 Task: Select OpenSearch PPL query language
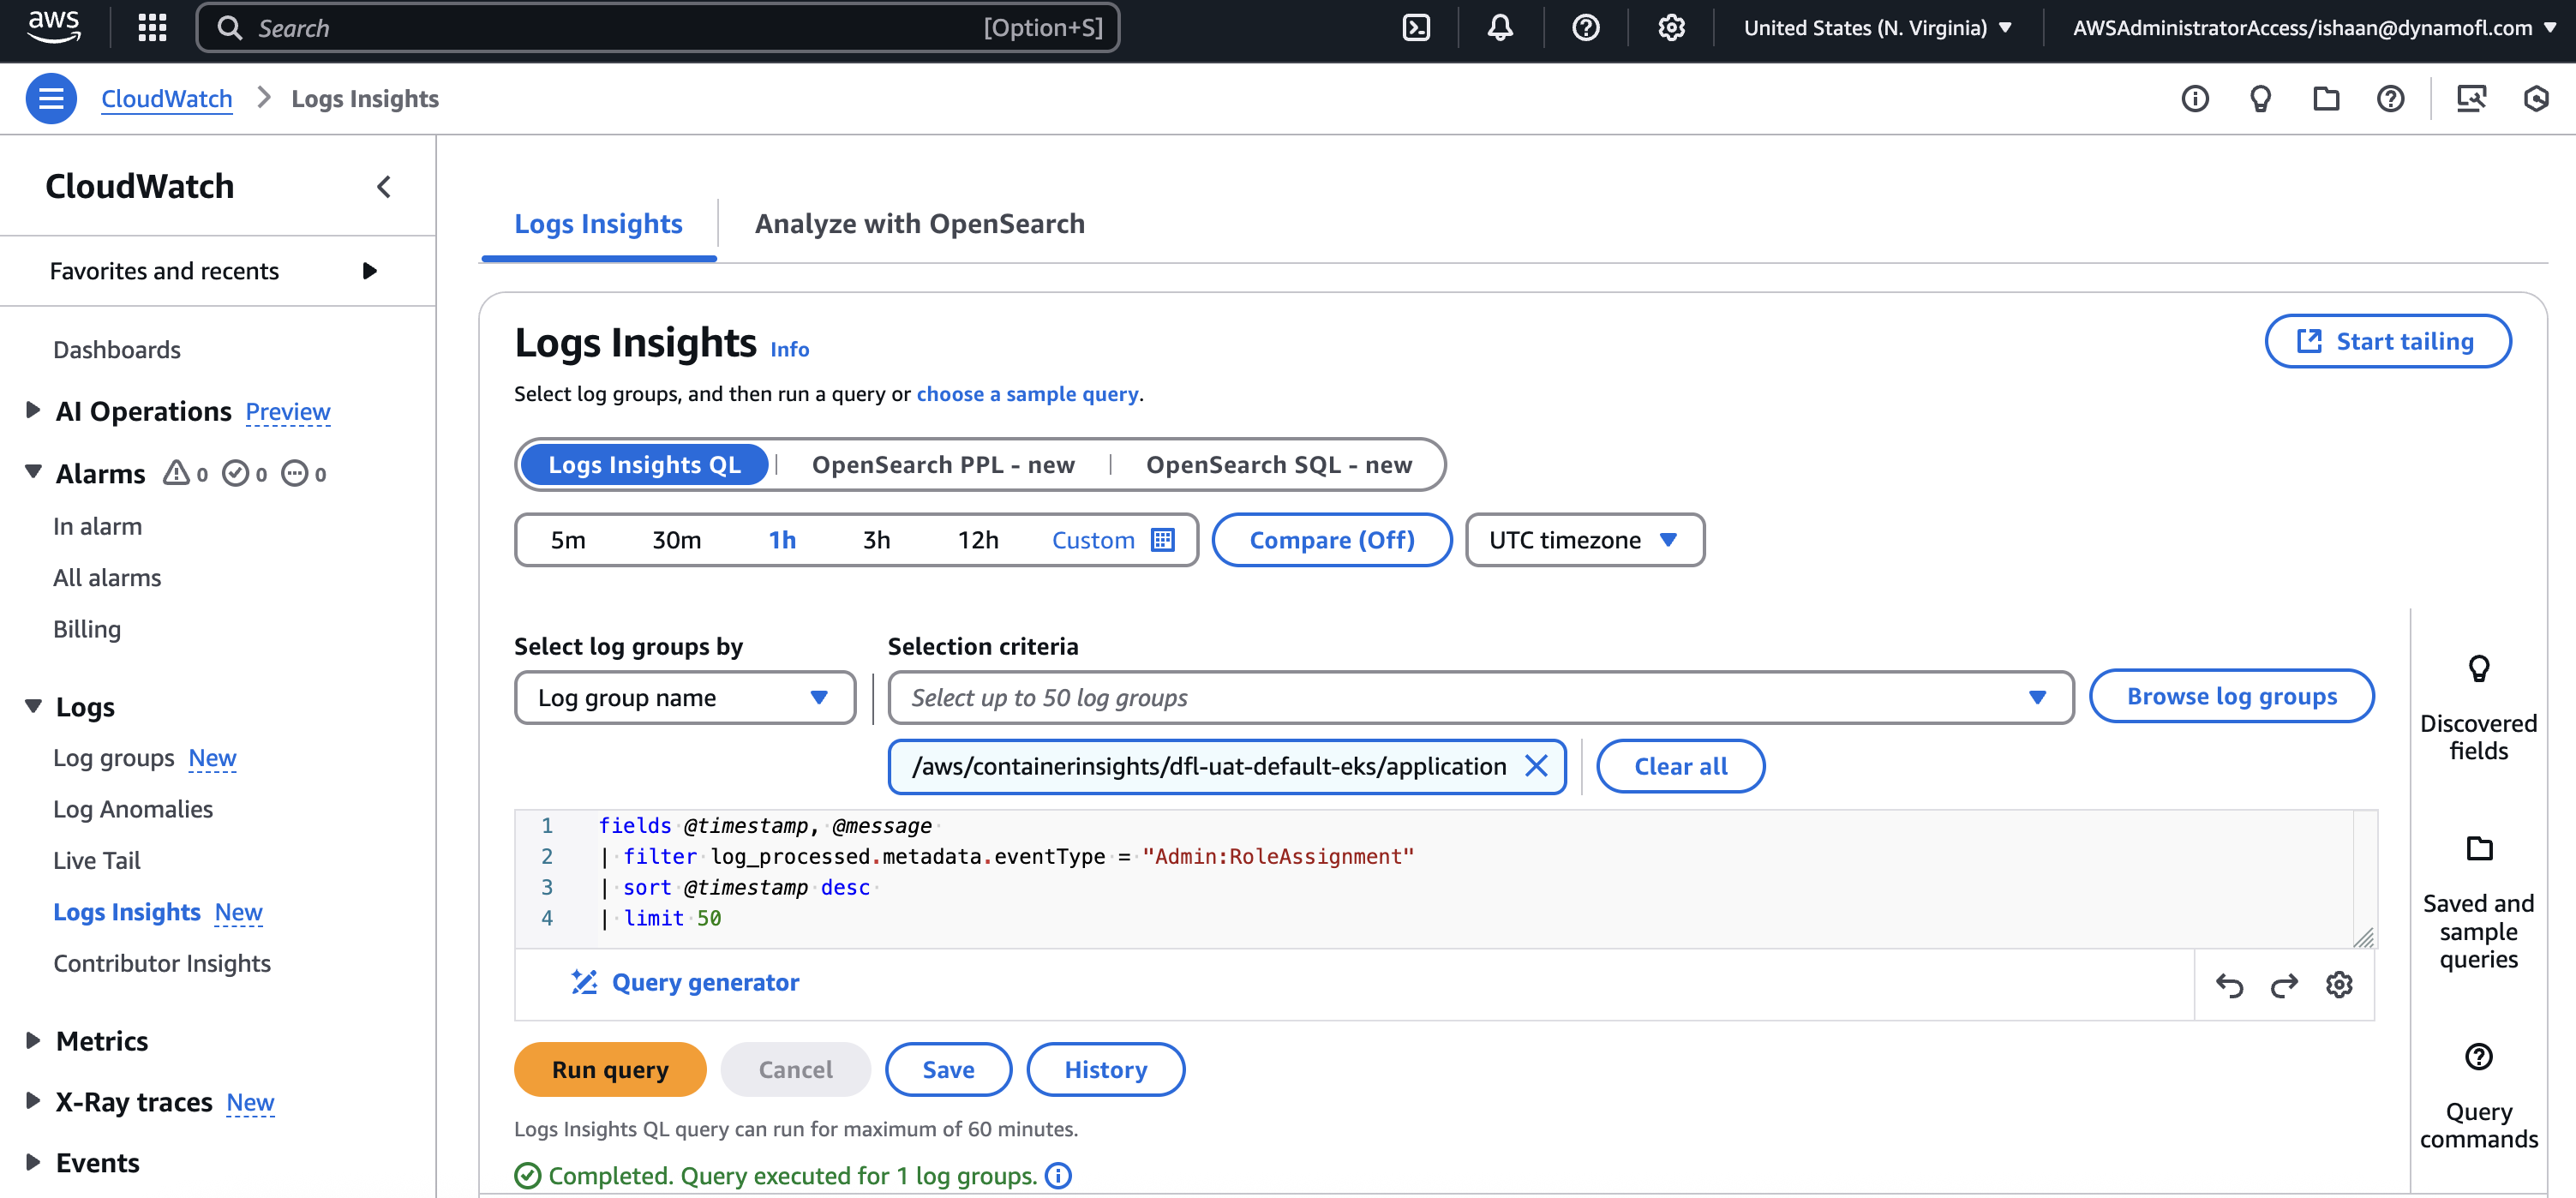[943, 465]
